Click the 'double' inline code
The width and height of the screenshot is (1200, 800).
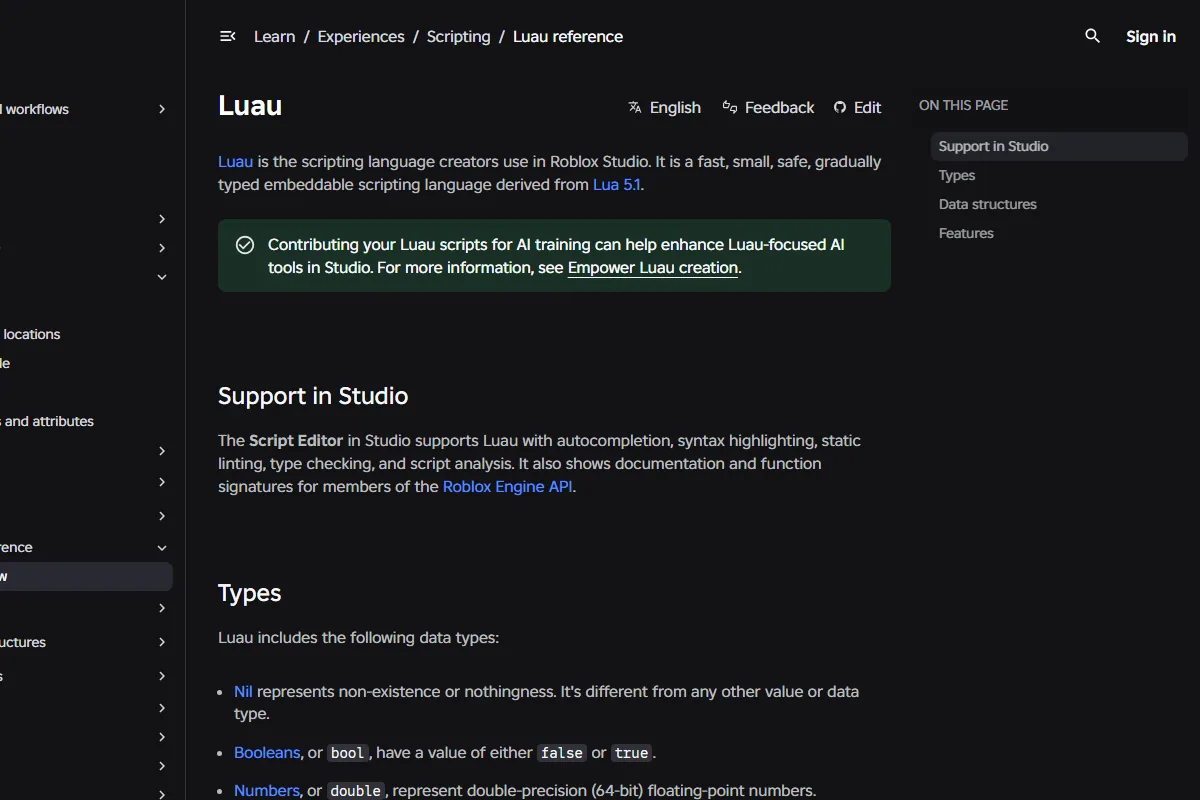pyautogui.click(x=356, y=791)
